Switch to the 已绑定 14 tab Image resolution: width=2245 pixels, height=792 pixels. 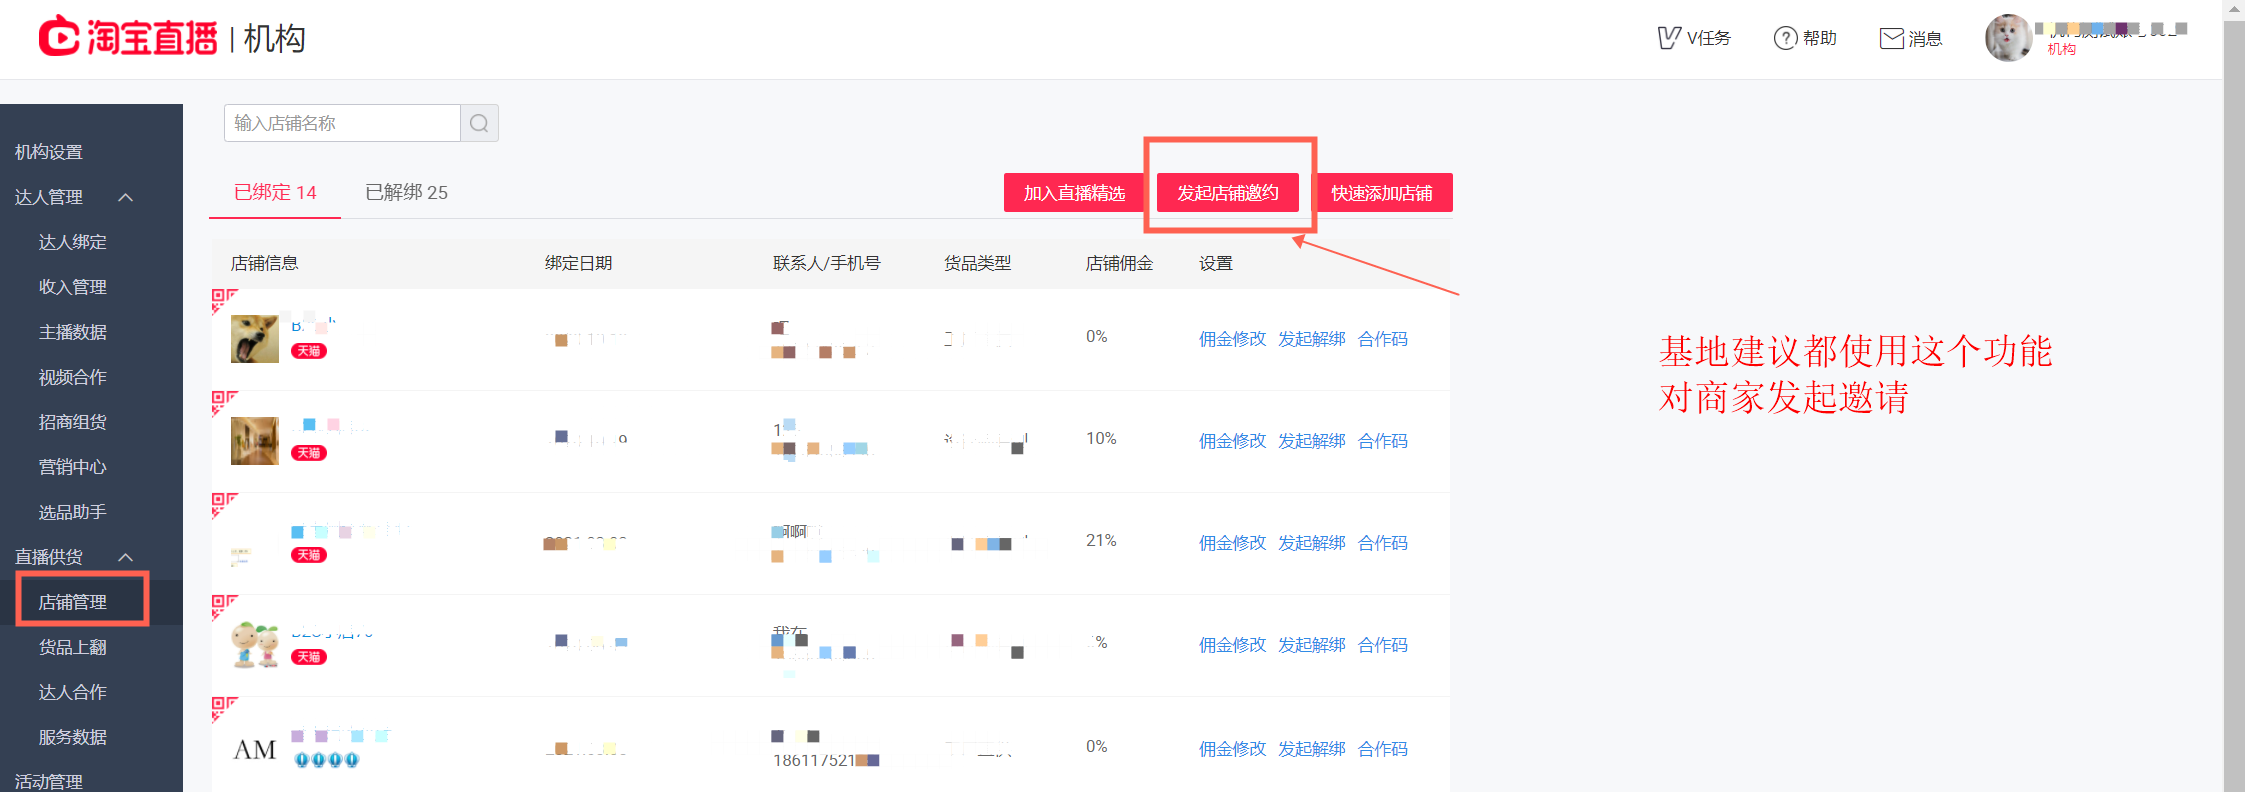click(275, 192)
